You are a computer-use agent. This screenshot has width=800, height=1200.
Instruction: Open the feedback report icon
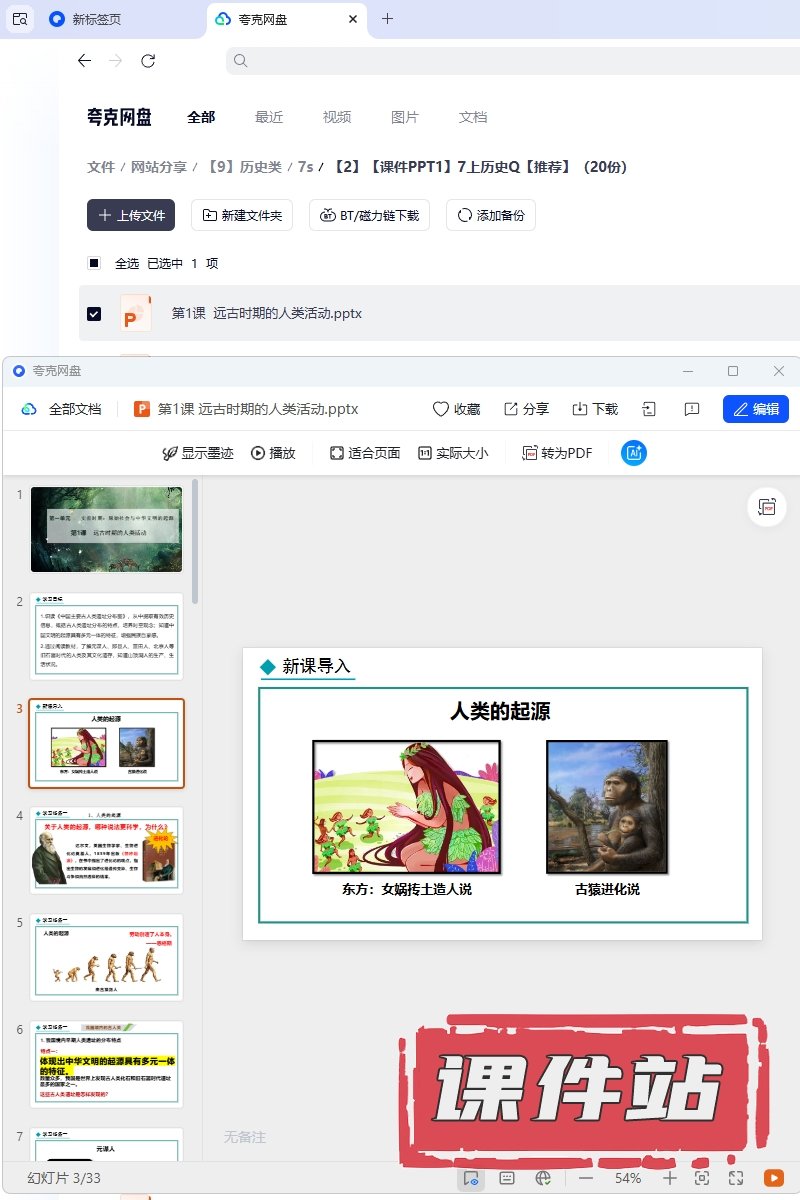(x=691, y=409)
